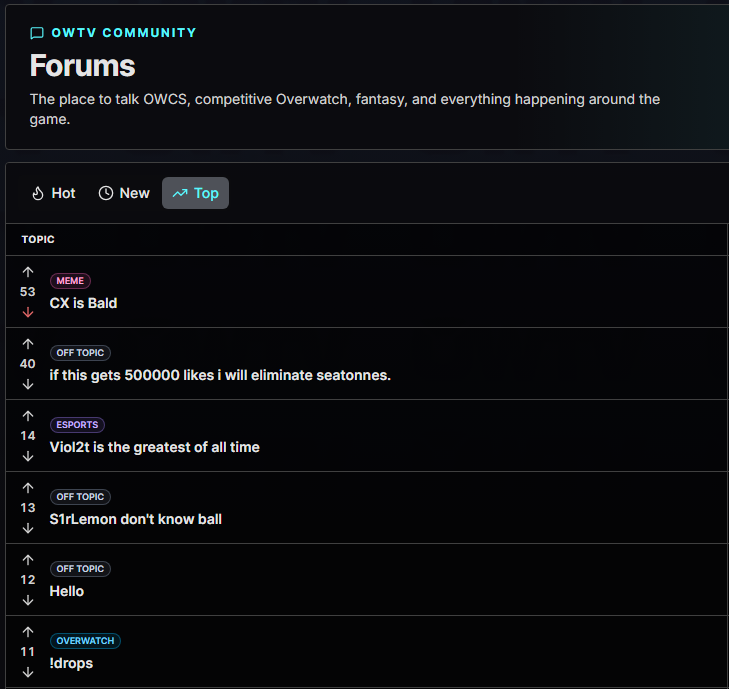Open the 'if this gets 500000 likes' thread
Viewport: 729px width, 689px height.
220,375
